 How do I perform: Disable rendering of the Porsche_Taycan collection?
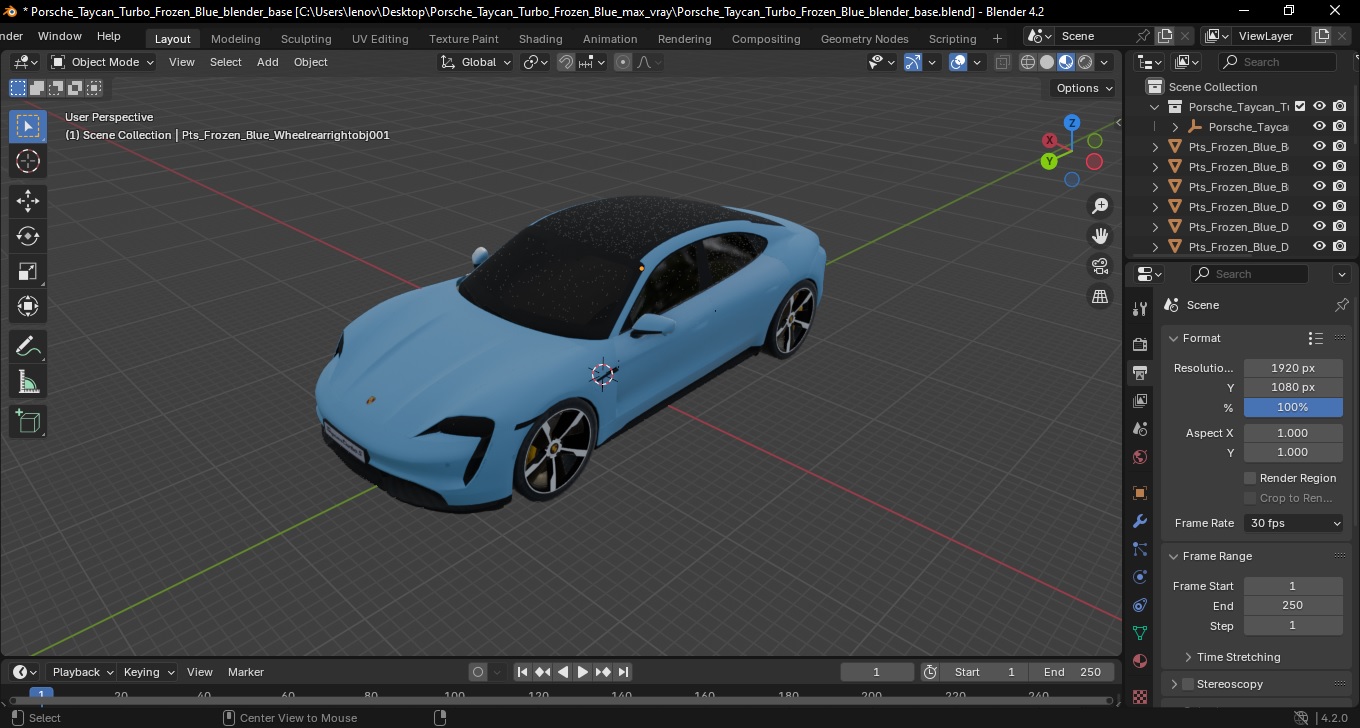(1340, 106)
